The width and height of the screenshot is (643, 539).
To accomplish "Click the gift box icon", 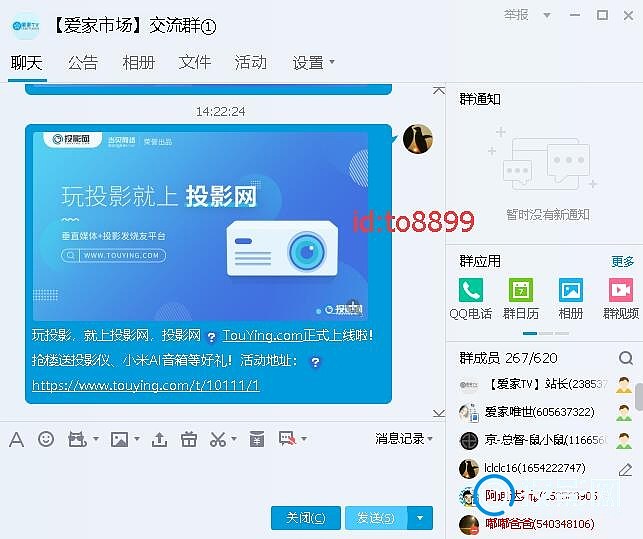I will [x=189, y=439].
